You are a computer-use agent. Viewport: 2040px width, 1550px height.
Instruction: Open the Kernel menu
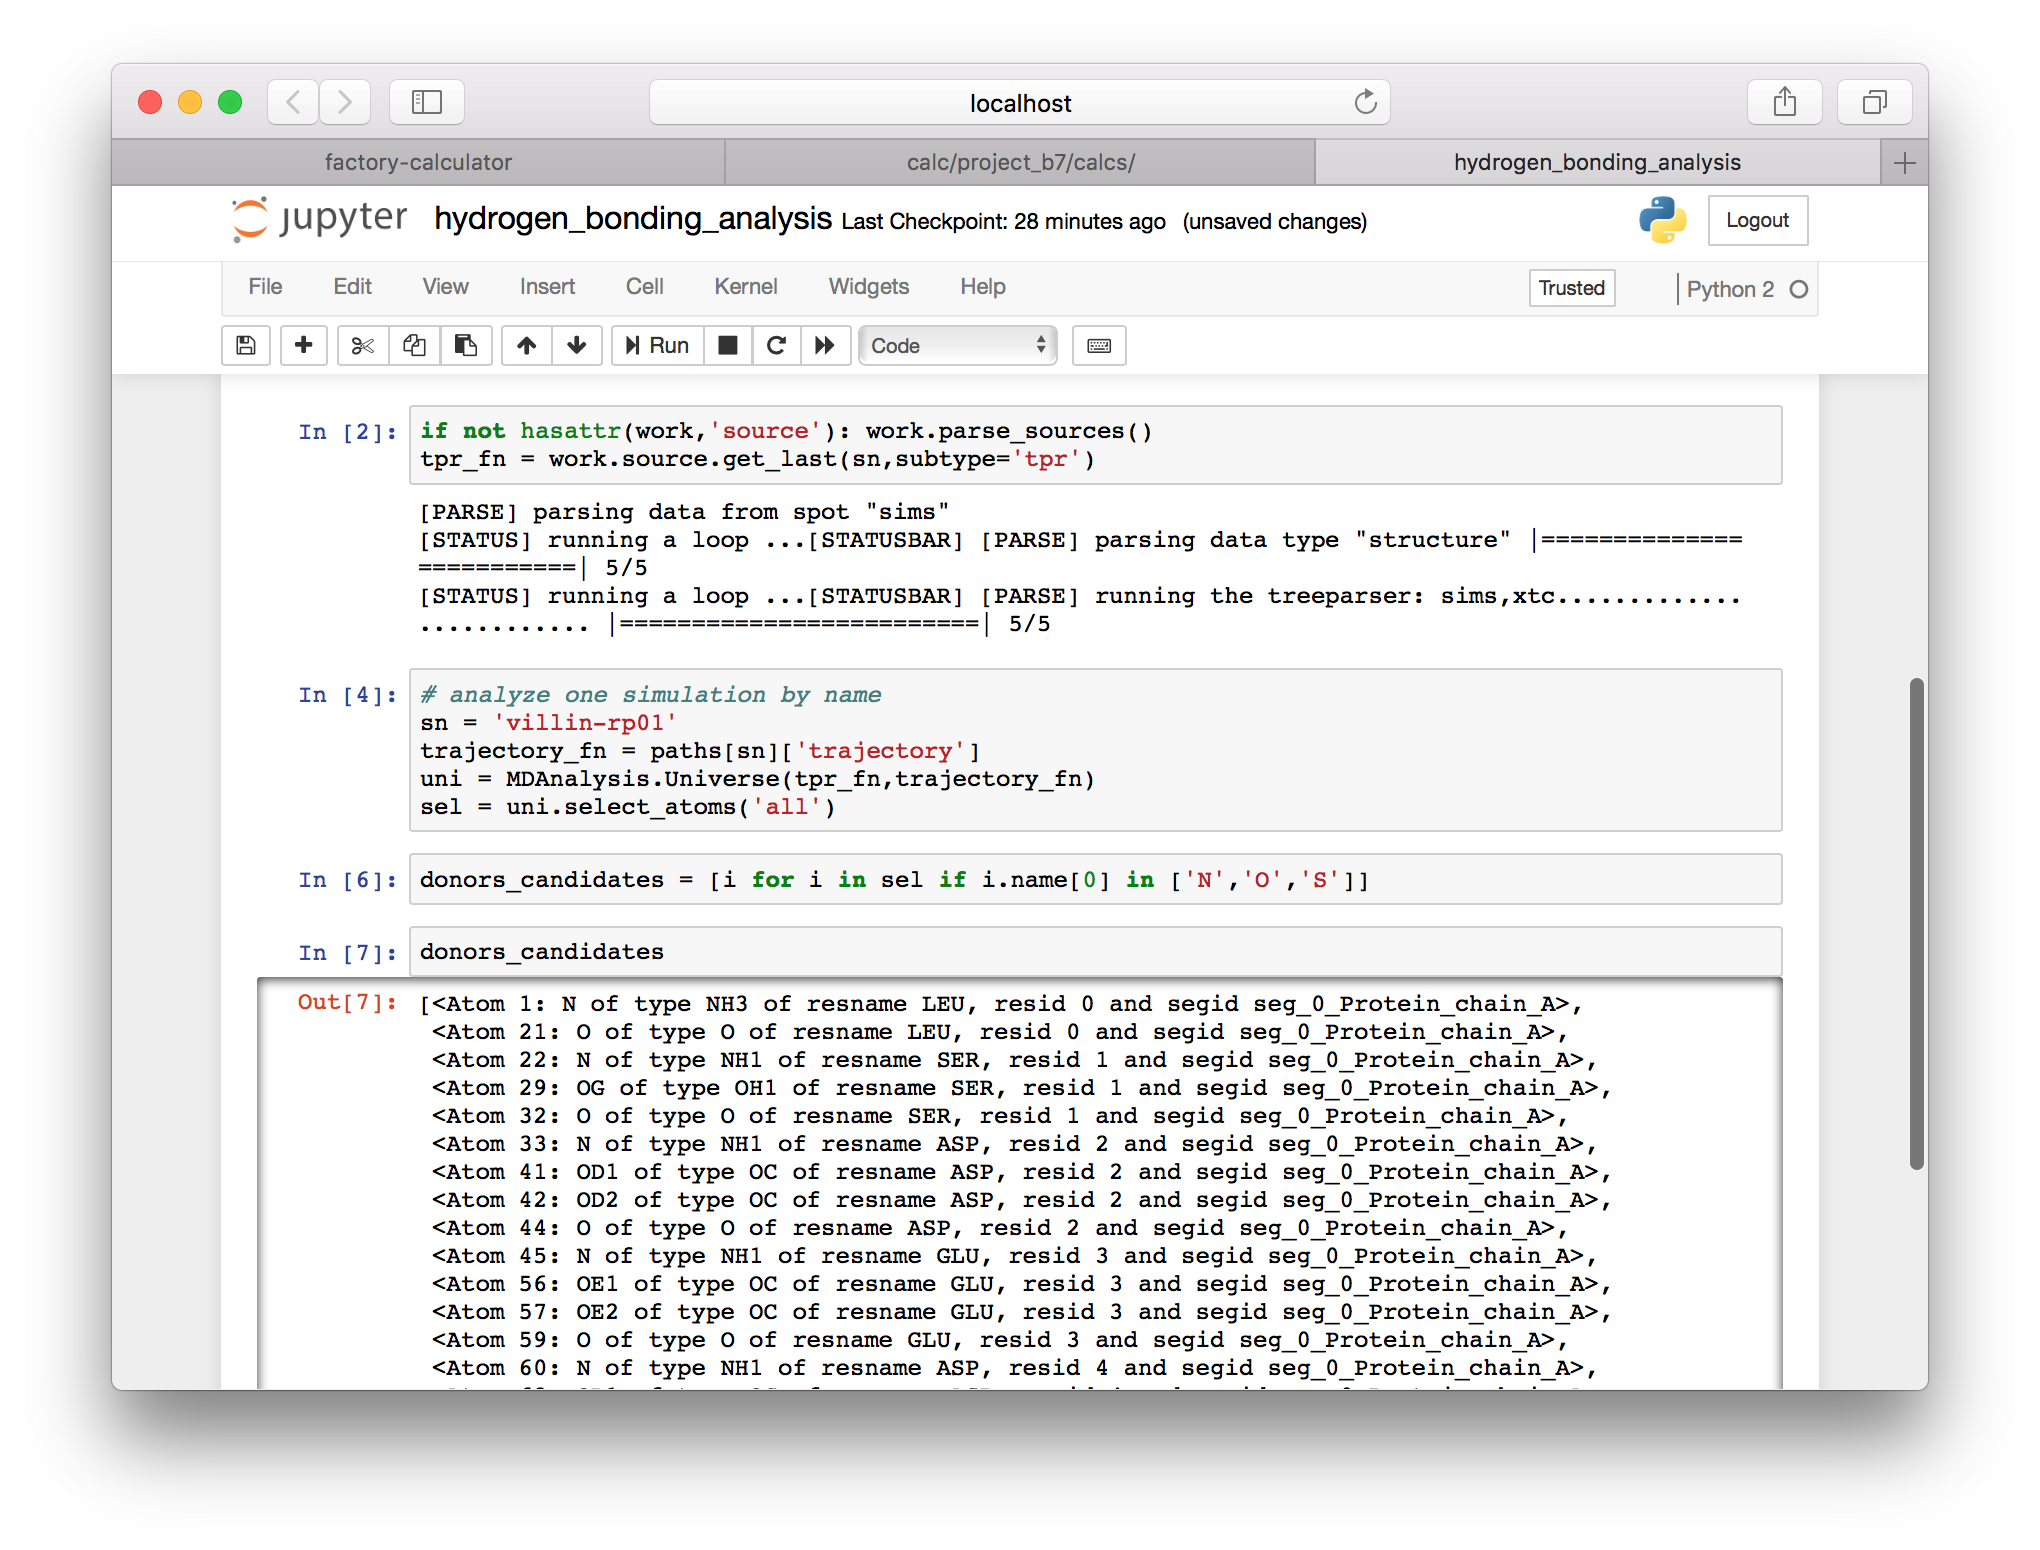[745, 287]
